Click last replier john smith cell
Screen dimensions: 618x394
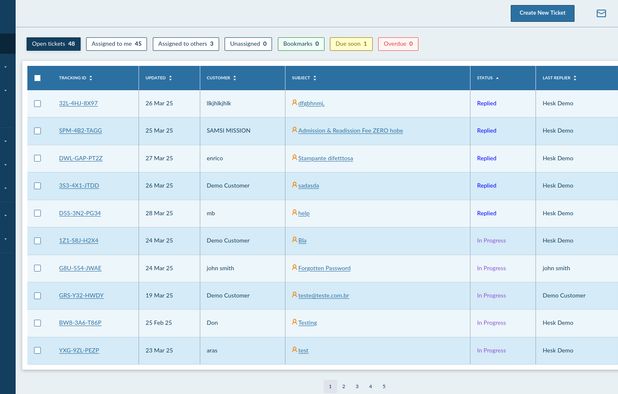(x=556, y=268)
